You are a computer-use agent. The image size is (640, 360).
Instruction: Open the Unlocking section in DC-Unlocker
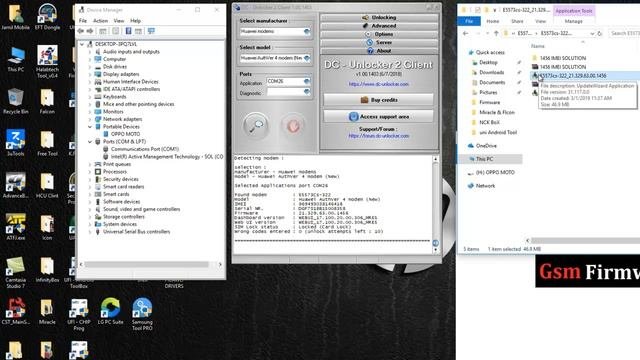tap(379, 18)
